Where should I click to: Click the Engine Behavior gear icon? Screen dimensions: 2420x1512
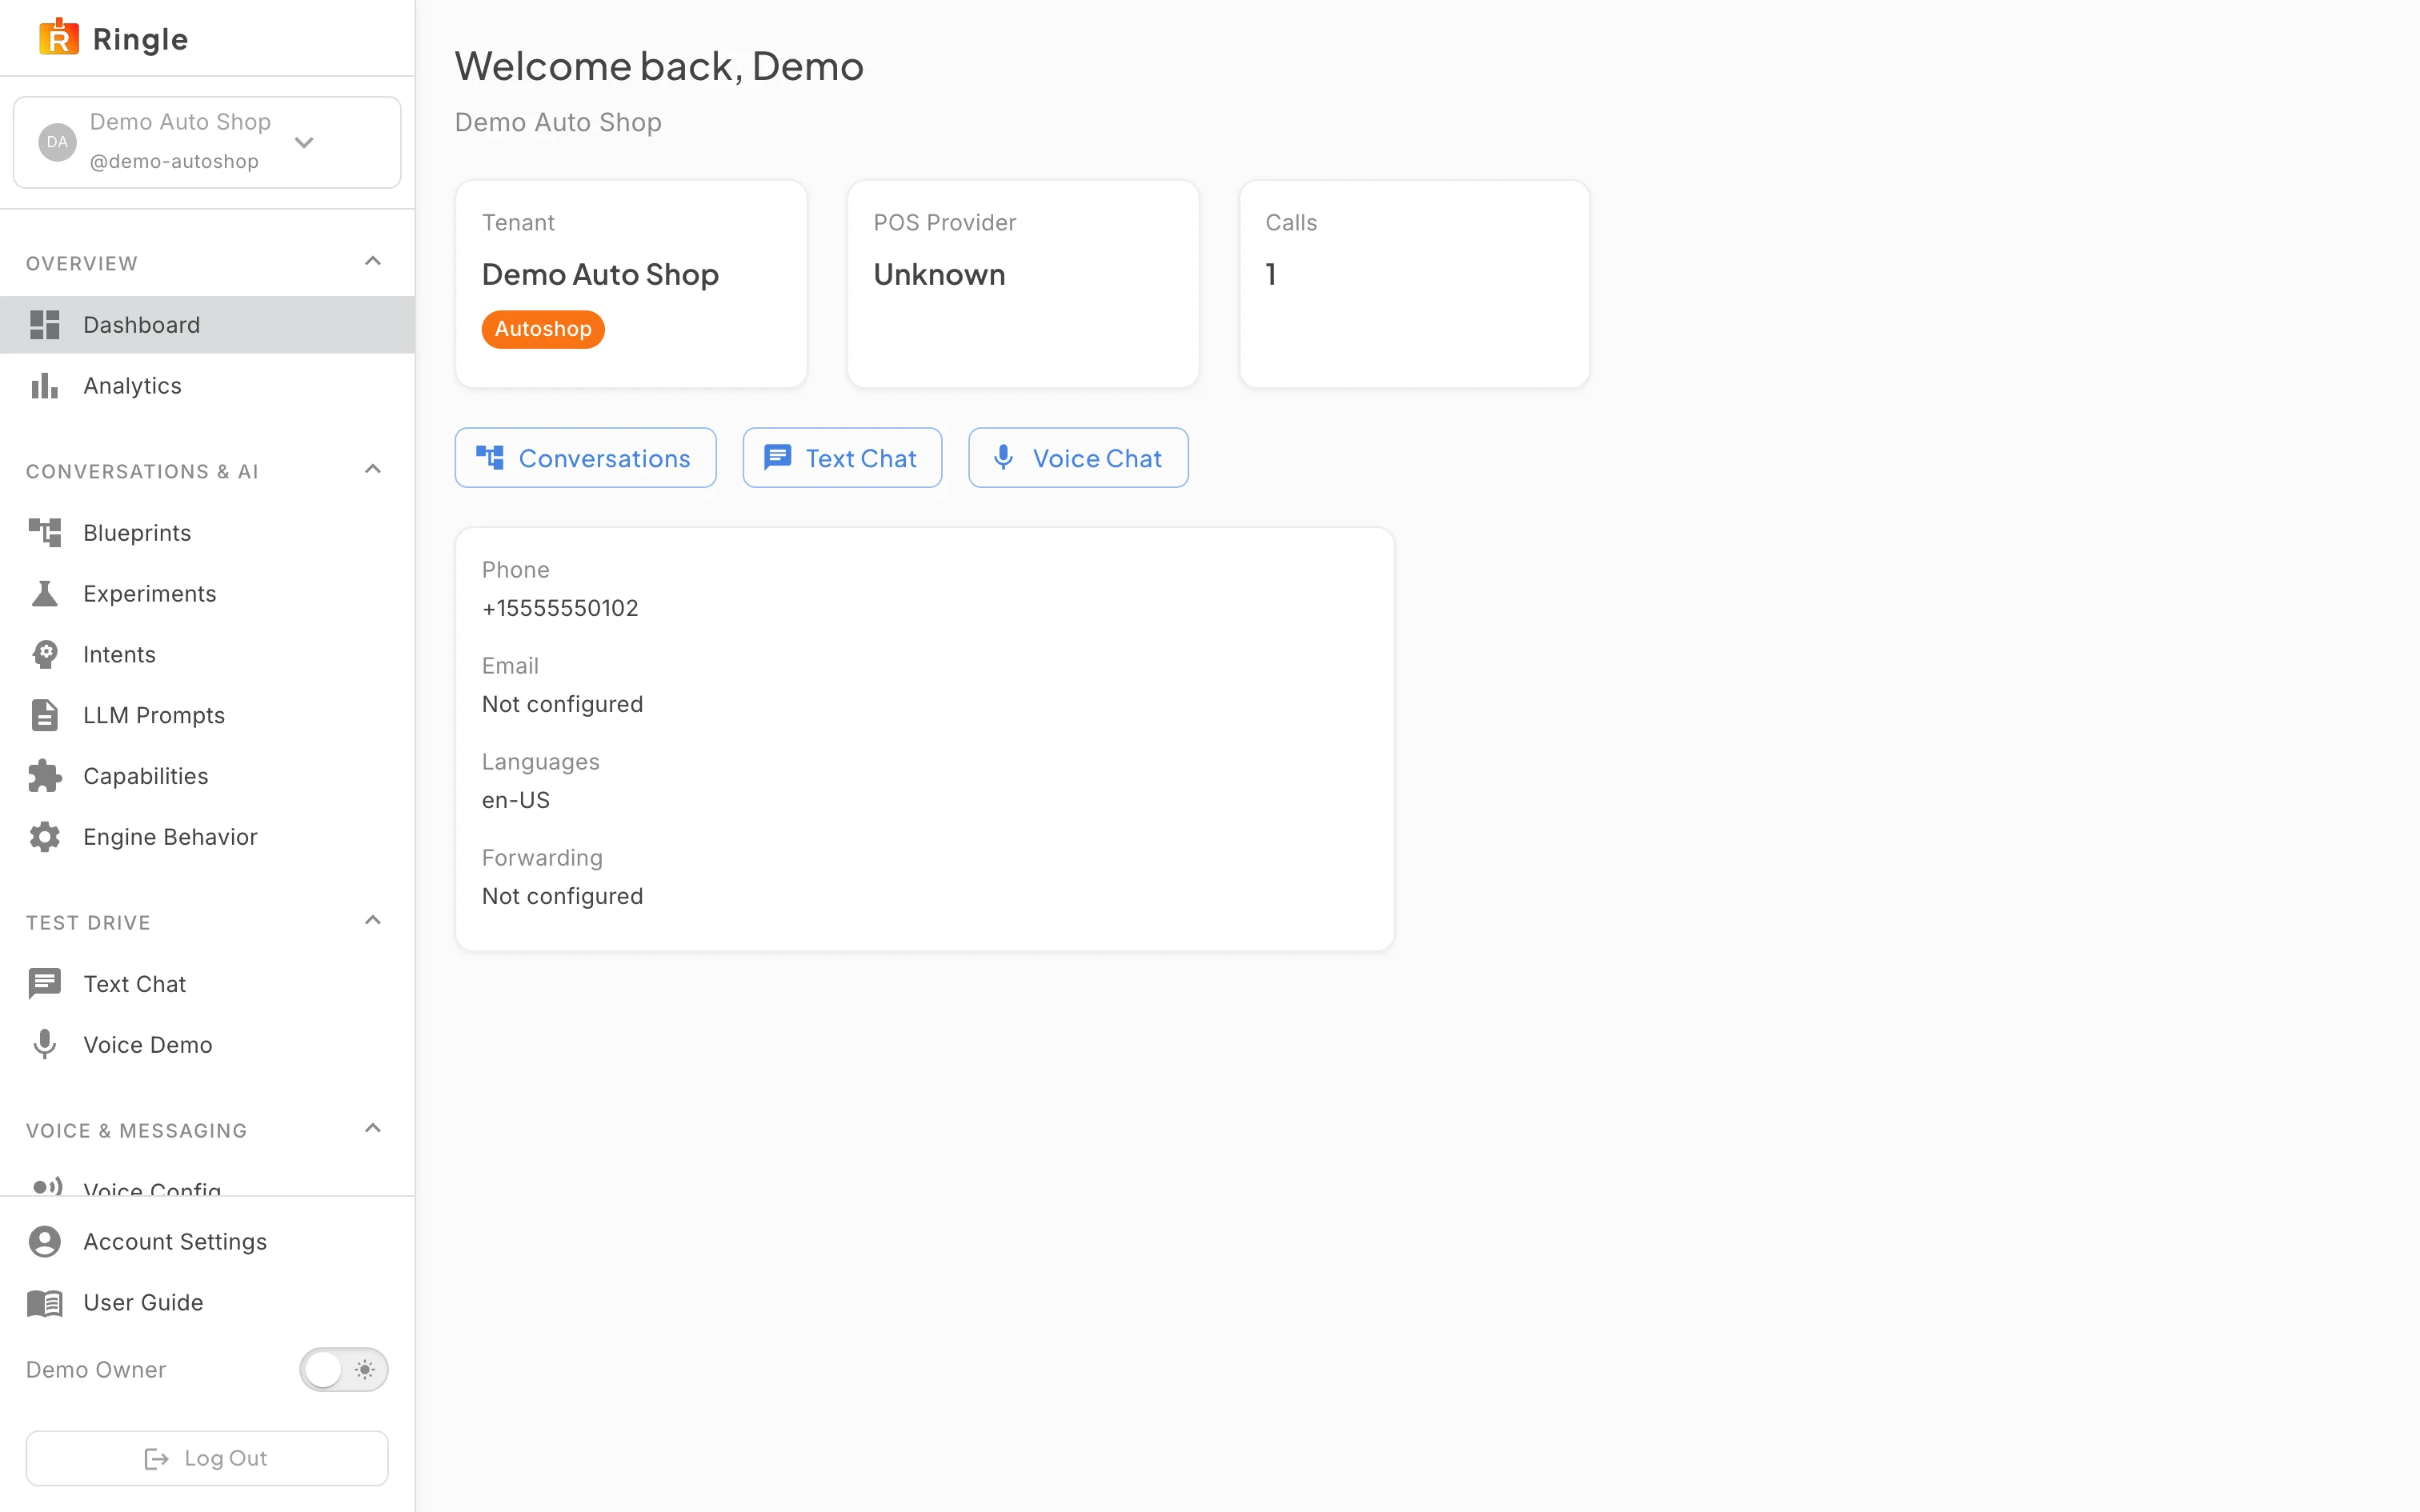tap(45, 837)
